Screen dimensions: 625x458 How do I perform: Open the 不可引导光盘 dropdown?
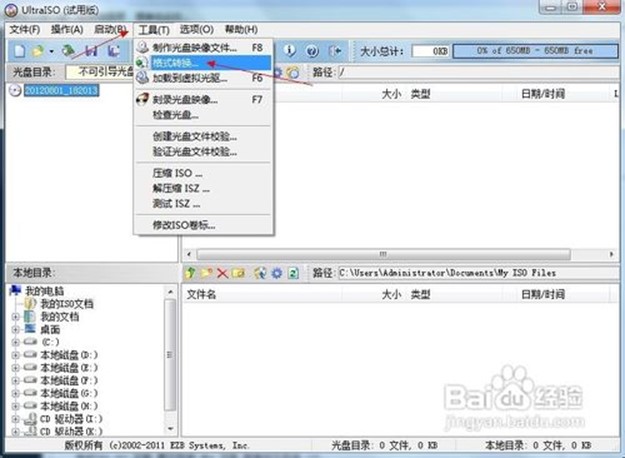tap(100, 72)
